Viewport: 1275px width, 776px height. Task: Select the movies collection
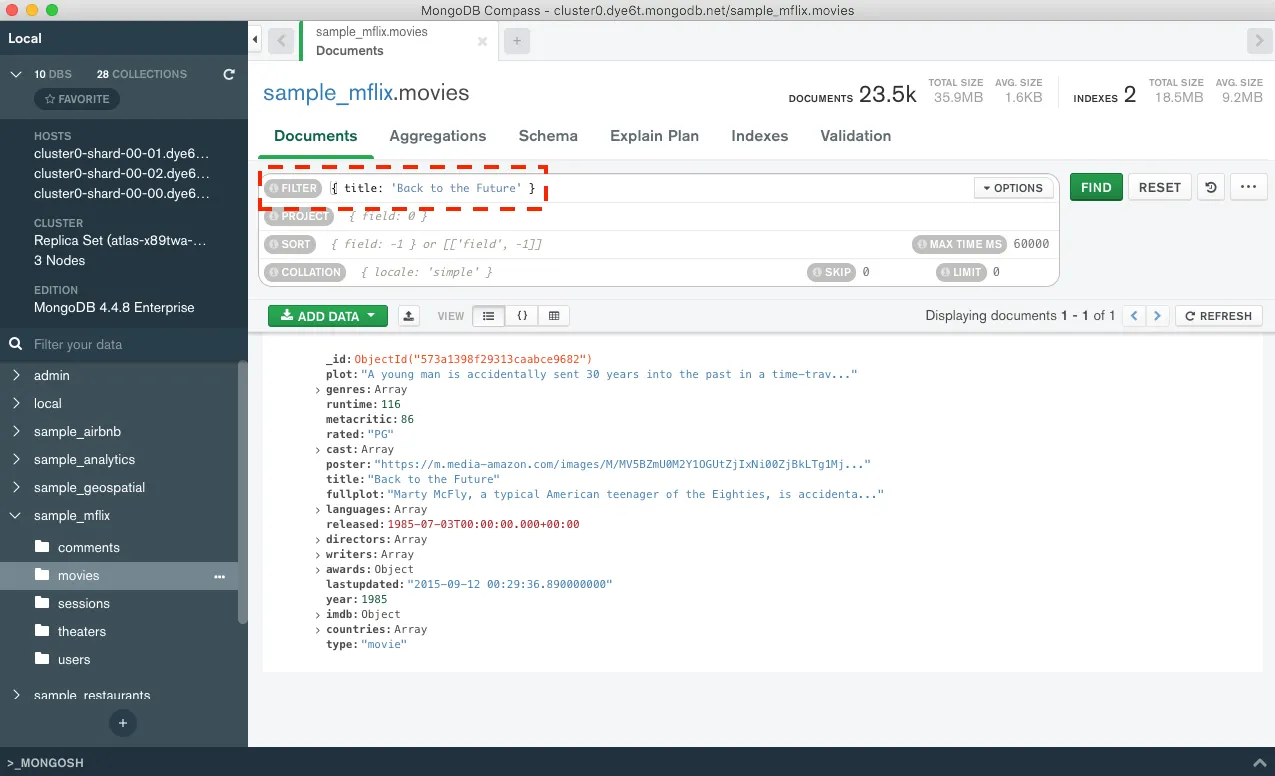point(119,576)
